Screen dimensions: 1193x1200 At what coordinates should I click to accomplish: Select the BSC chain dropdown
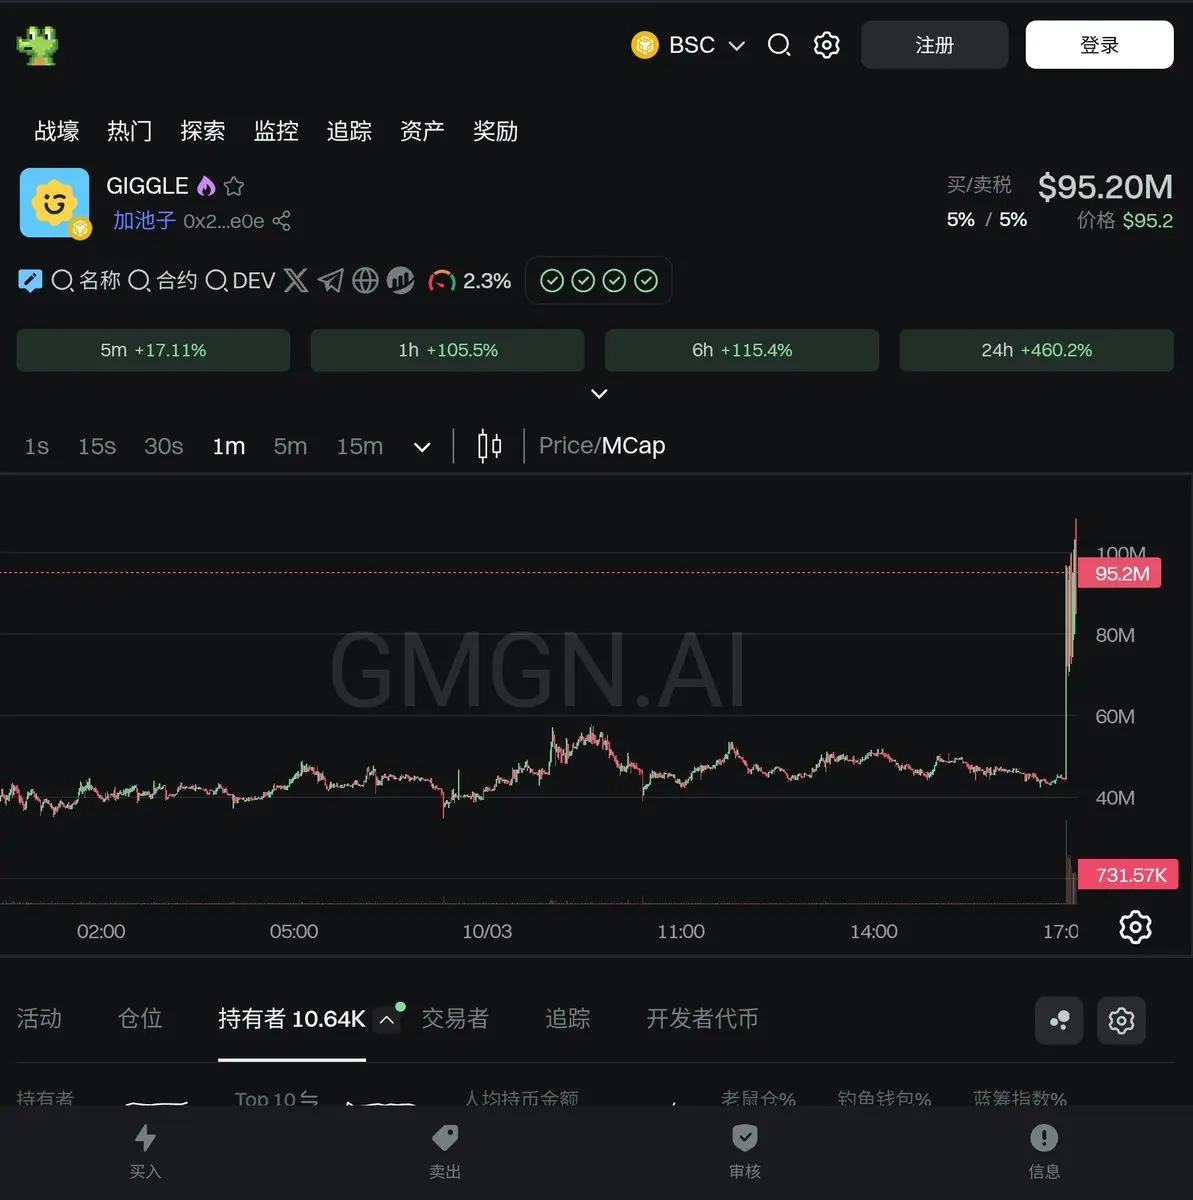[x=689, y=45]
